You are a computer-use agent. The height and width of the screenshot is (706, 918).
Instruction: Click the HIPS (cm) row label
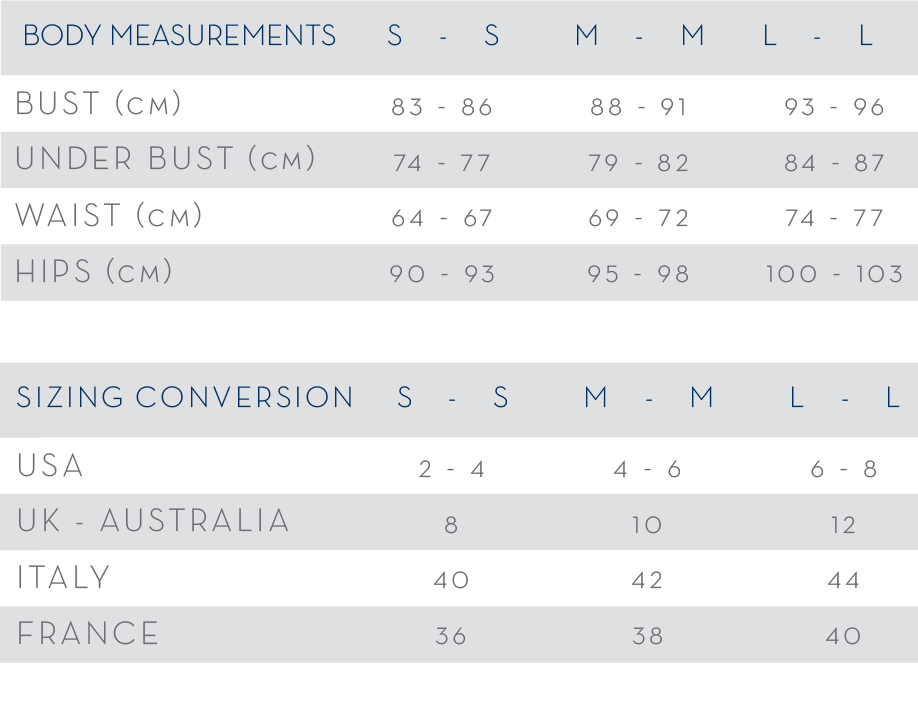click(x=94, y=271)
